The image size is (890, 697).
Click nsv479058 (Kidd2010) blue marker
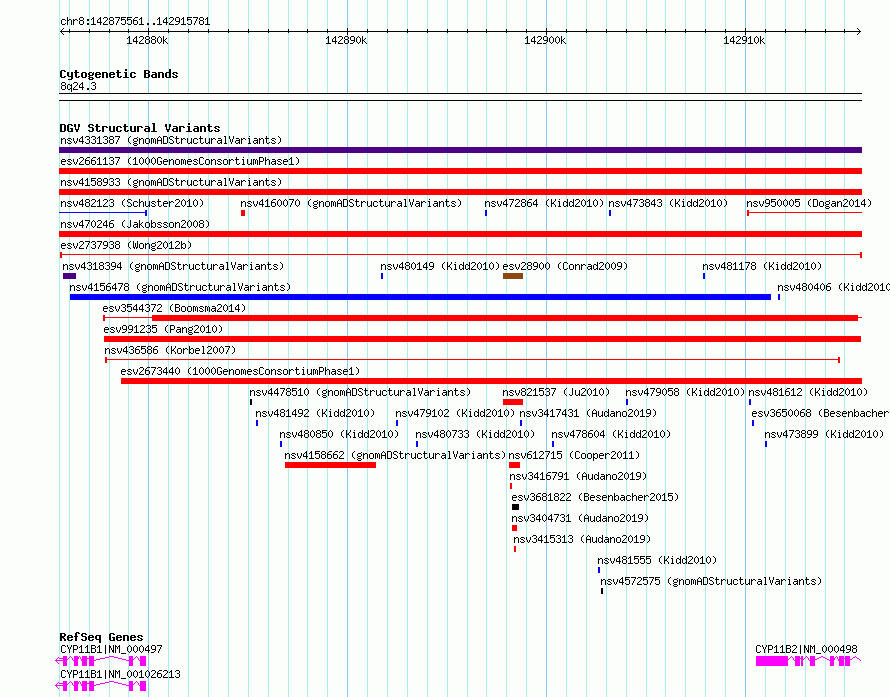(x=627, y=402)
